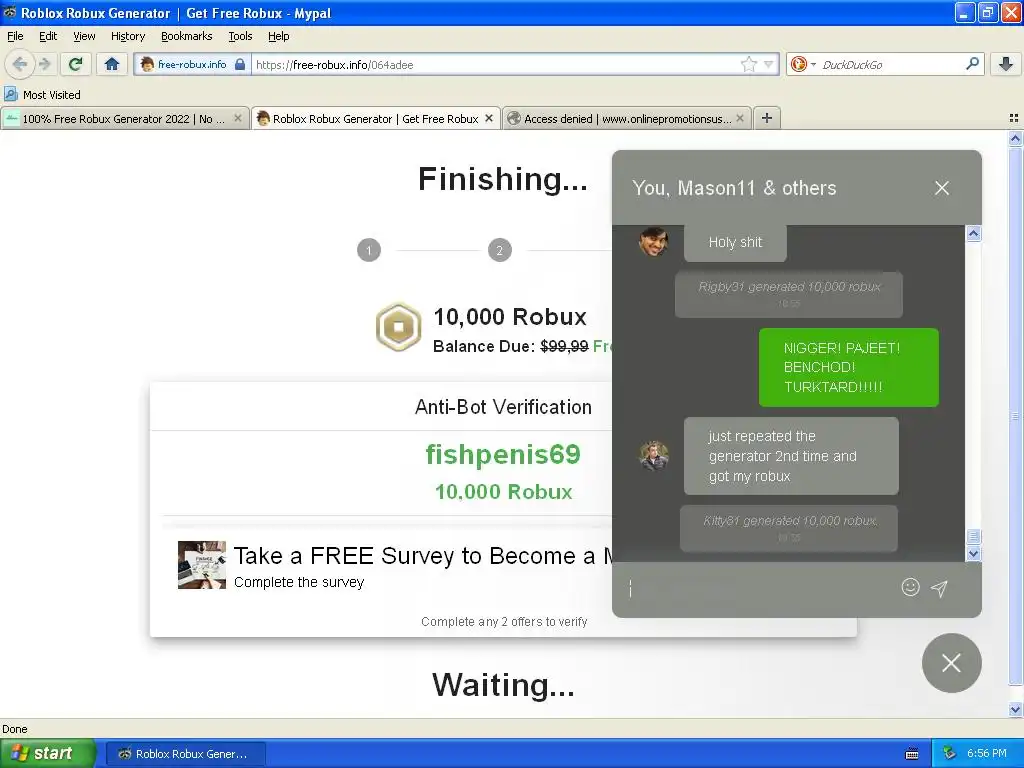This screenshot has width=1024, height=768.
Task: Click avatar beside 'just repeated the generator' message
Action: pos(654,456)
